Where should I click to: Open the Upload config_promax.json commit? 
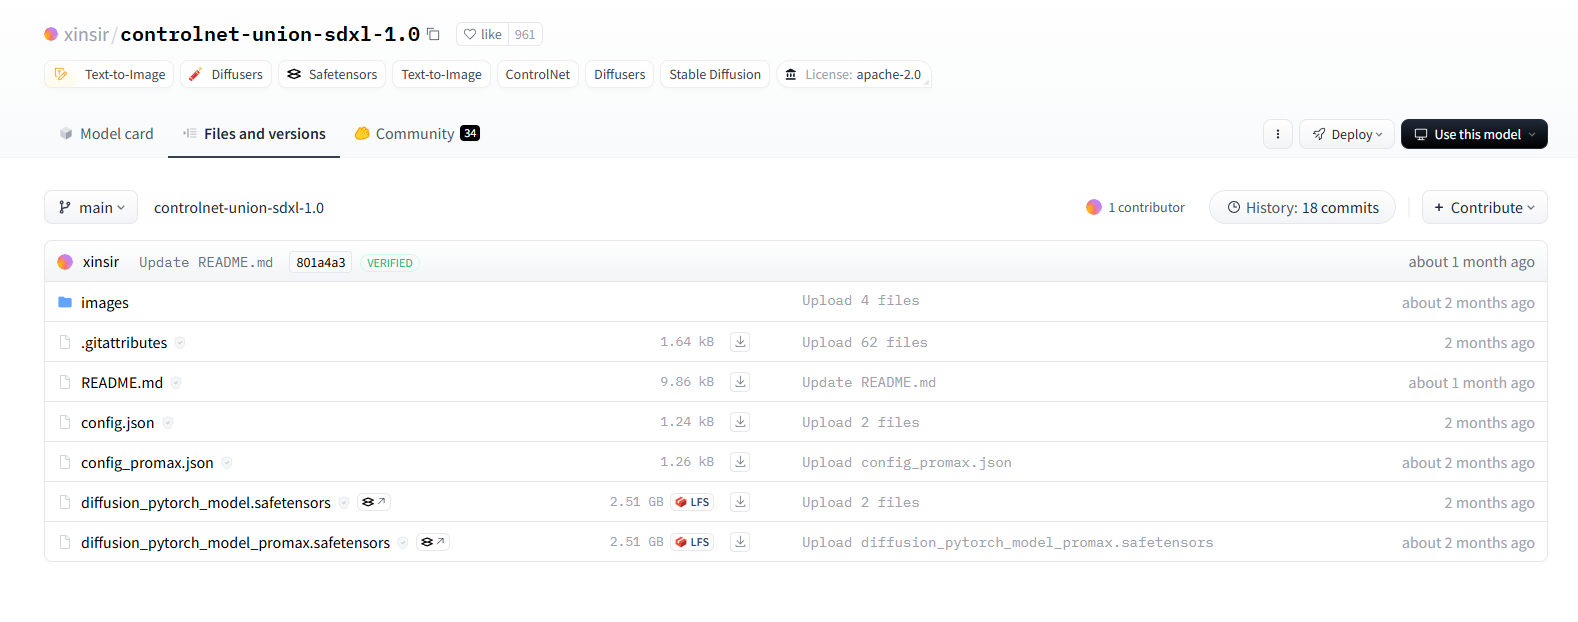click(907, 462)
